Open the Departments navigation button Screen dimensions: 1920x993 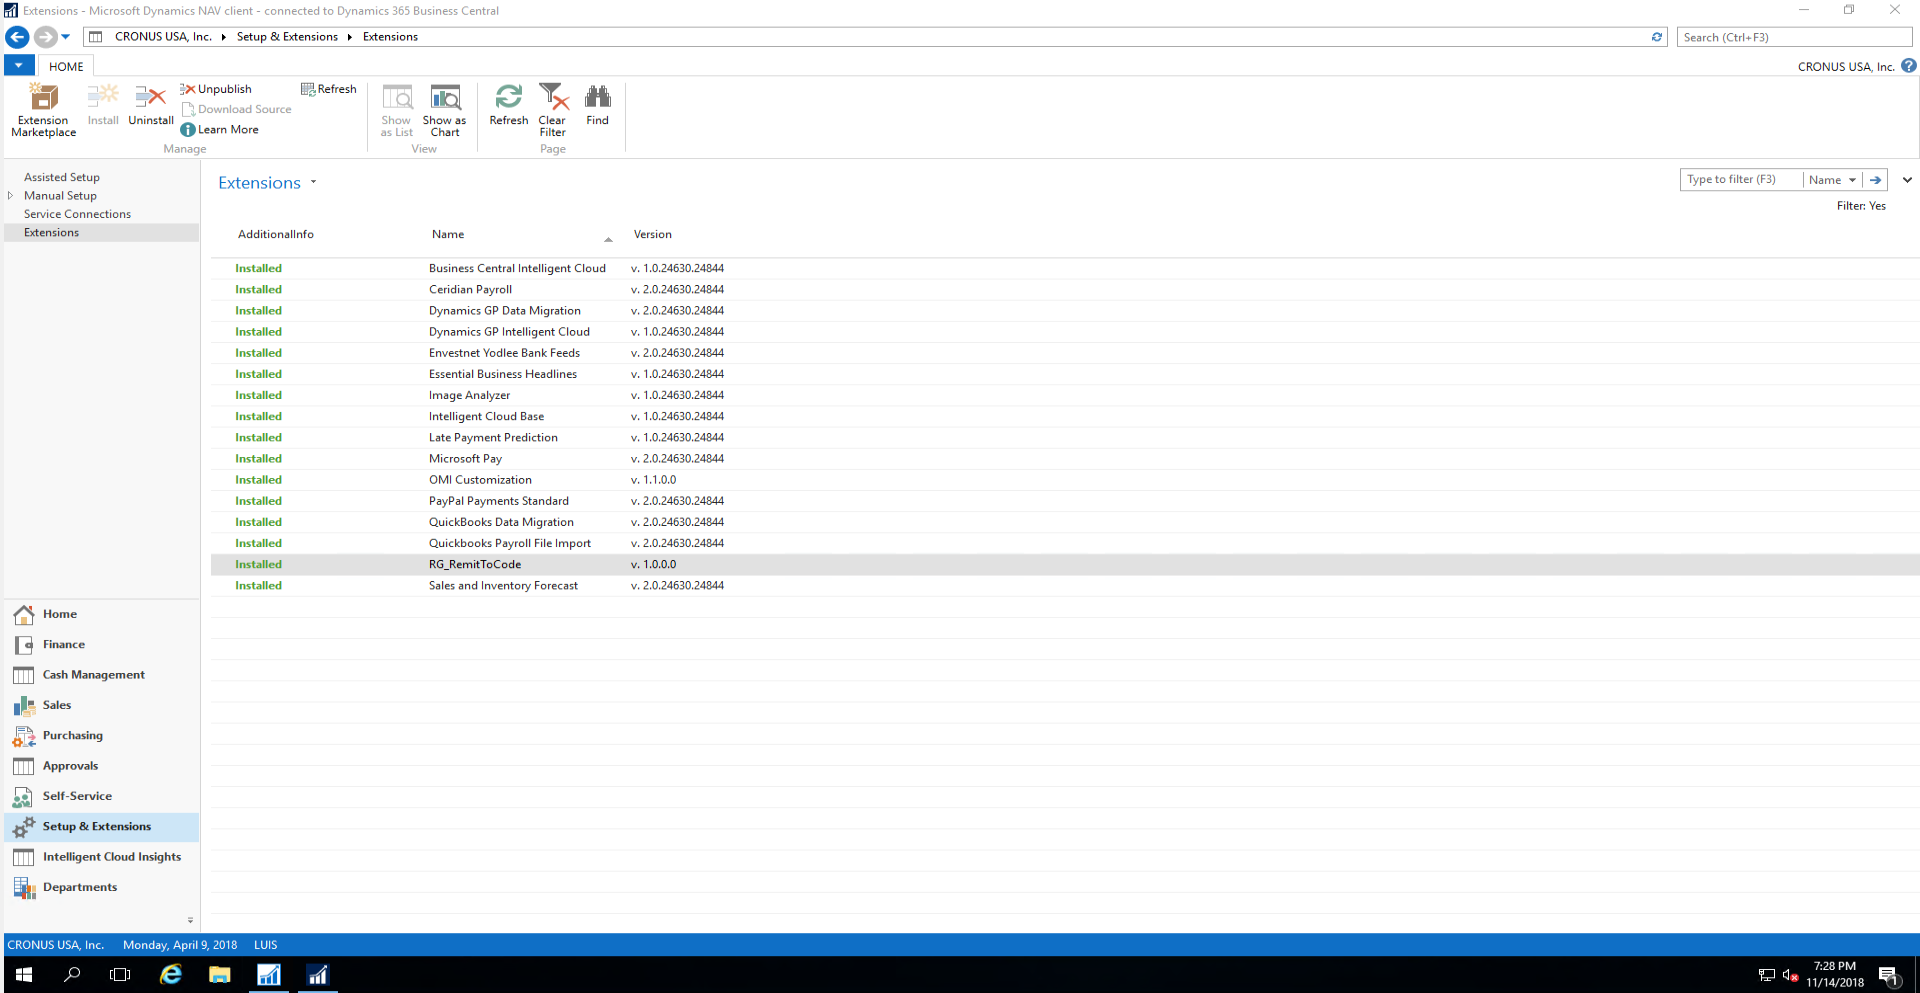click(x=100, y=887)
